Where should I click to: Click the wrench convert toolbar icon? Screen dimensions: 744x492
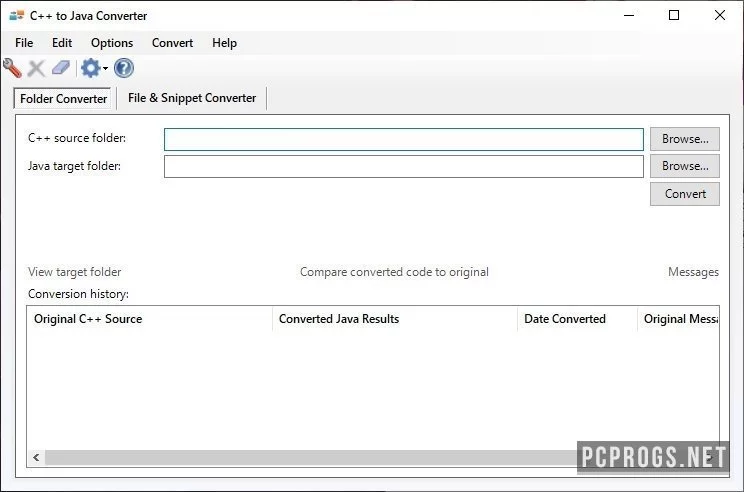tap(12, 68)
